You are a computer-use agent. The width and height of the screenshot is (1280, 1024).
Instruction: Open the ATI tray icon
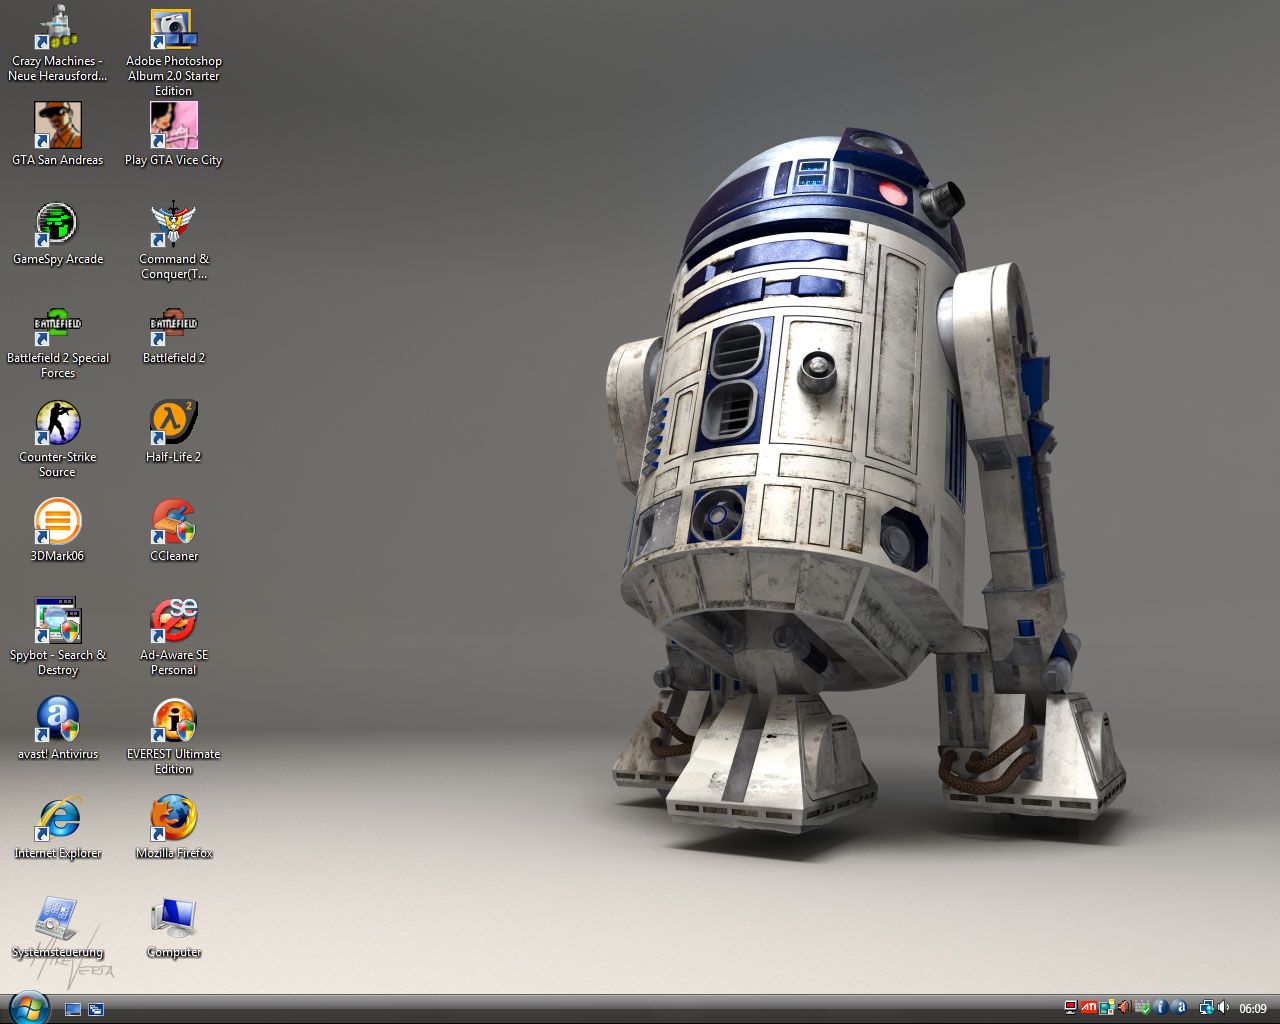(1089, 1008)
